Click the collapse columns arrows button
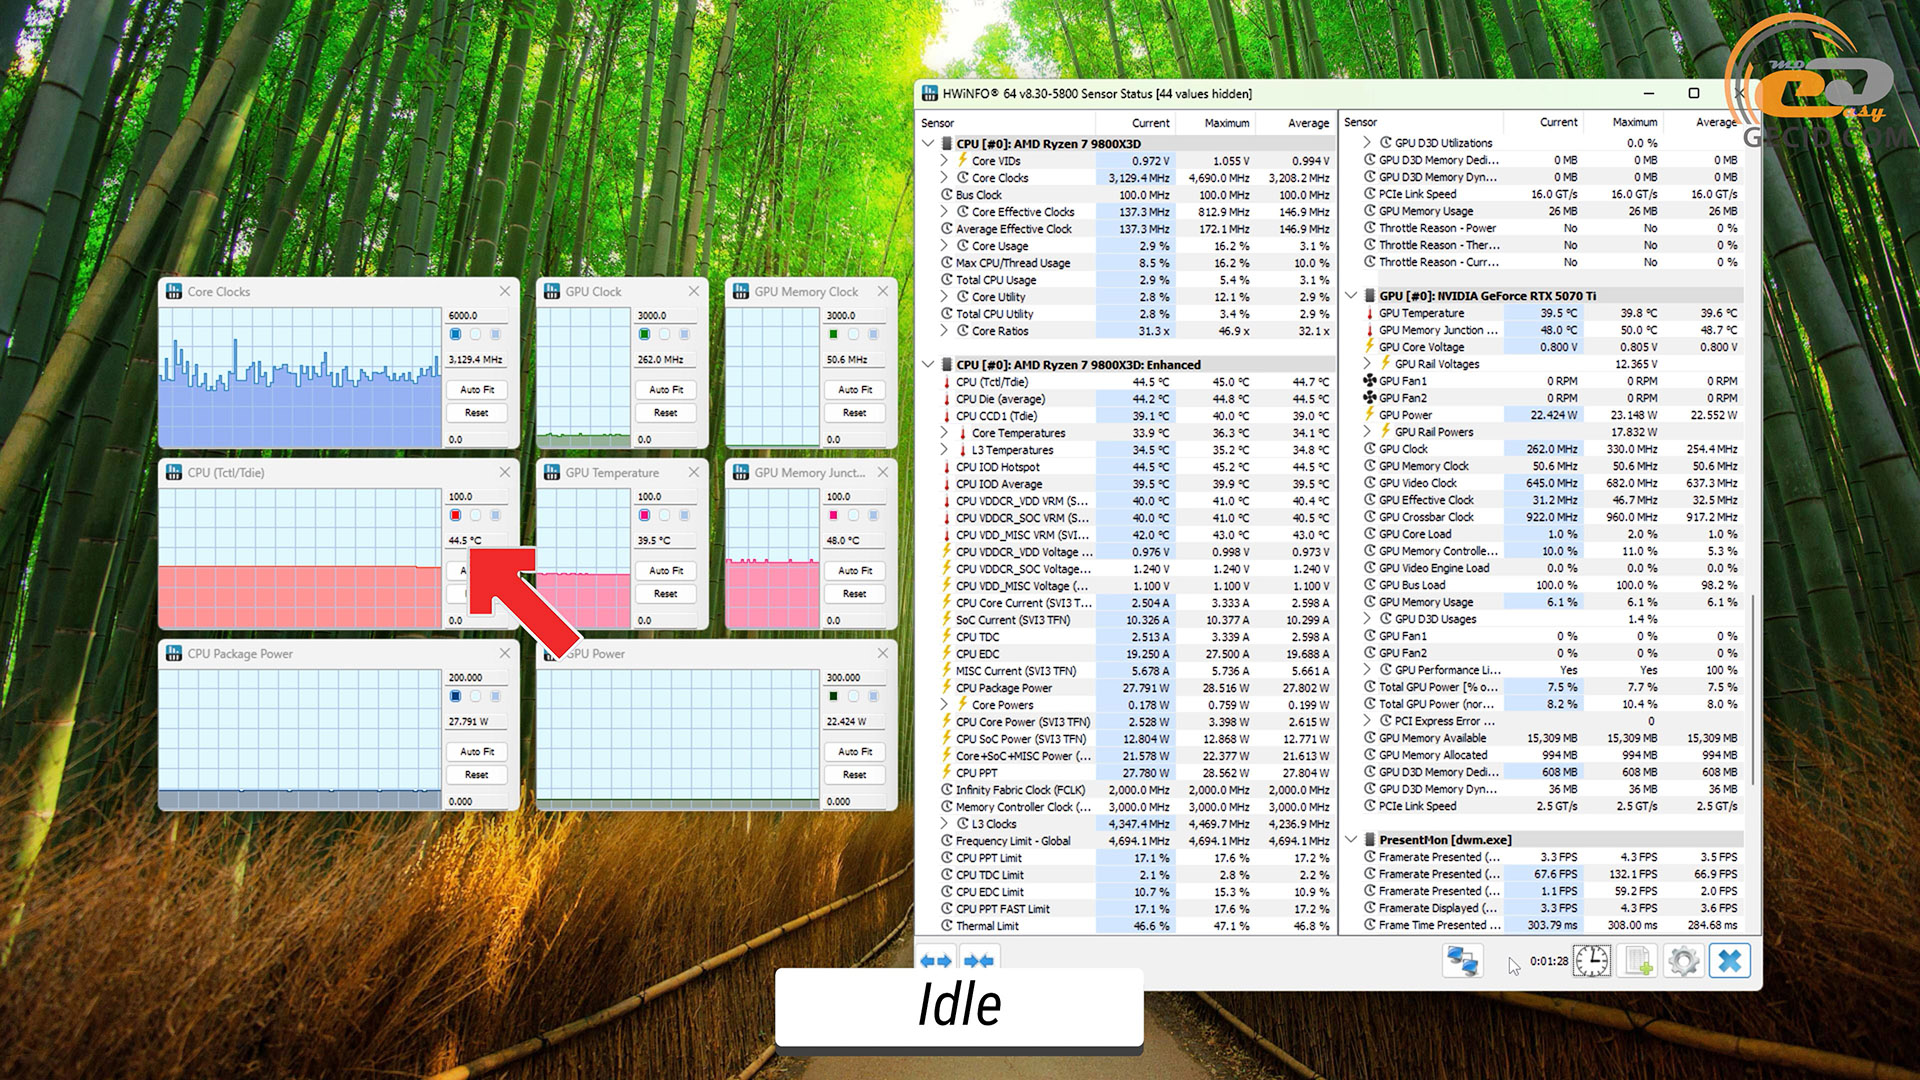The width and height of the screenshot is (1920, 1080). coord(978,961)
